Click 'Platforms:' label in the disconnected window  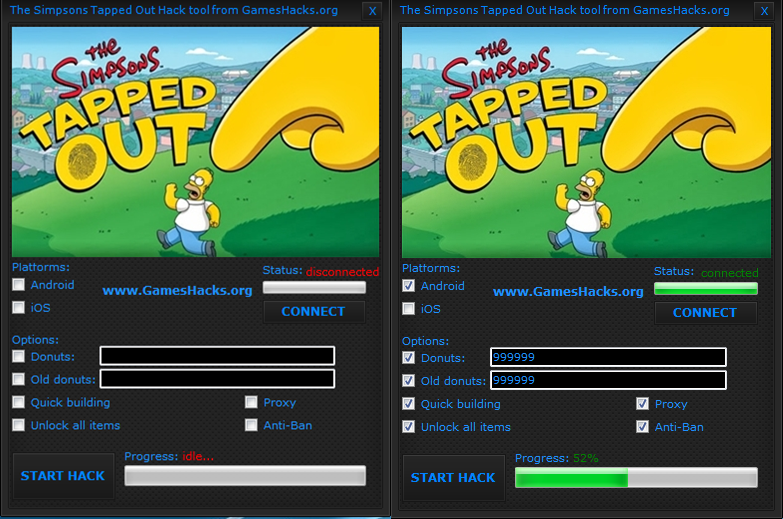pyautogui.click(x=41, y=267)
